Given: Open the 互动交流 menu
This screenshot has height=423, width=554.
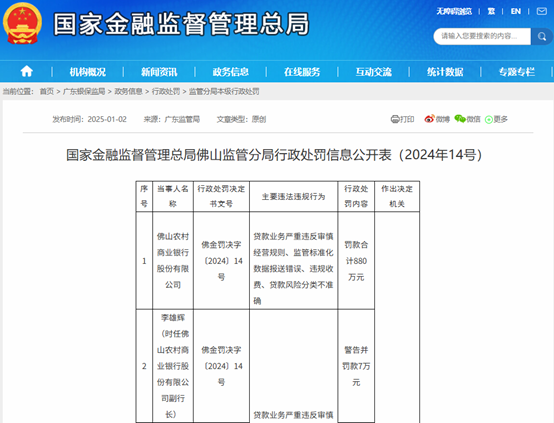Looking at the screenshot, I should tap(373, 72).
